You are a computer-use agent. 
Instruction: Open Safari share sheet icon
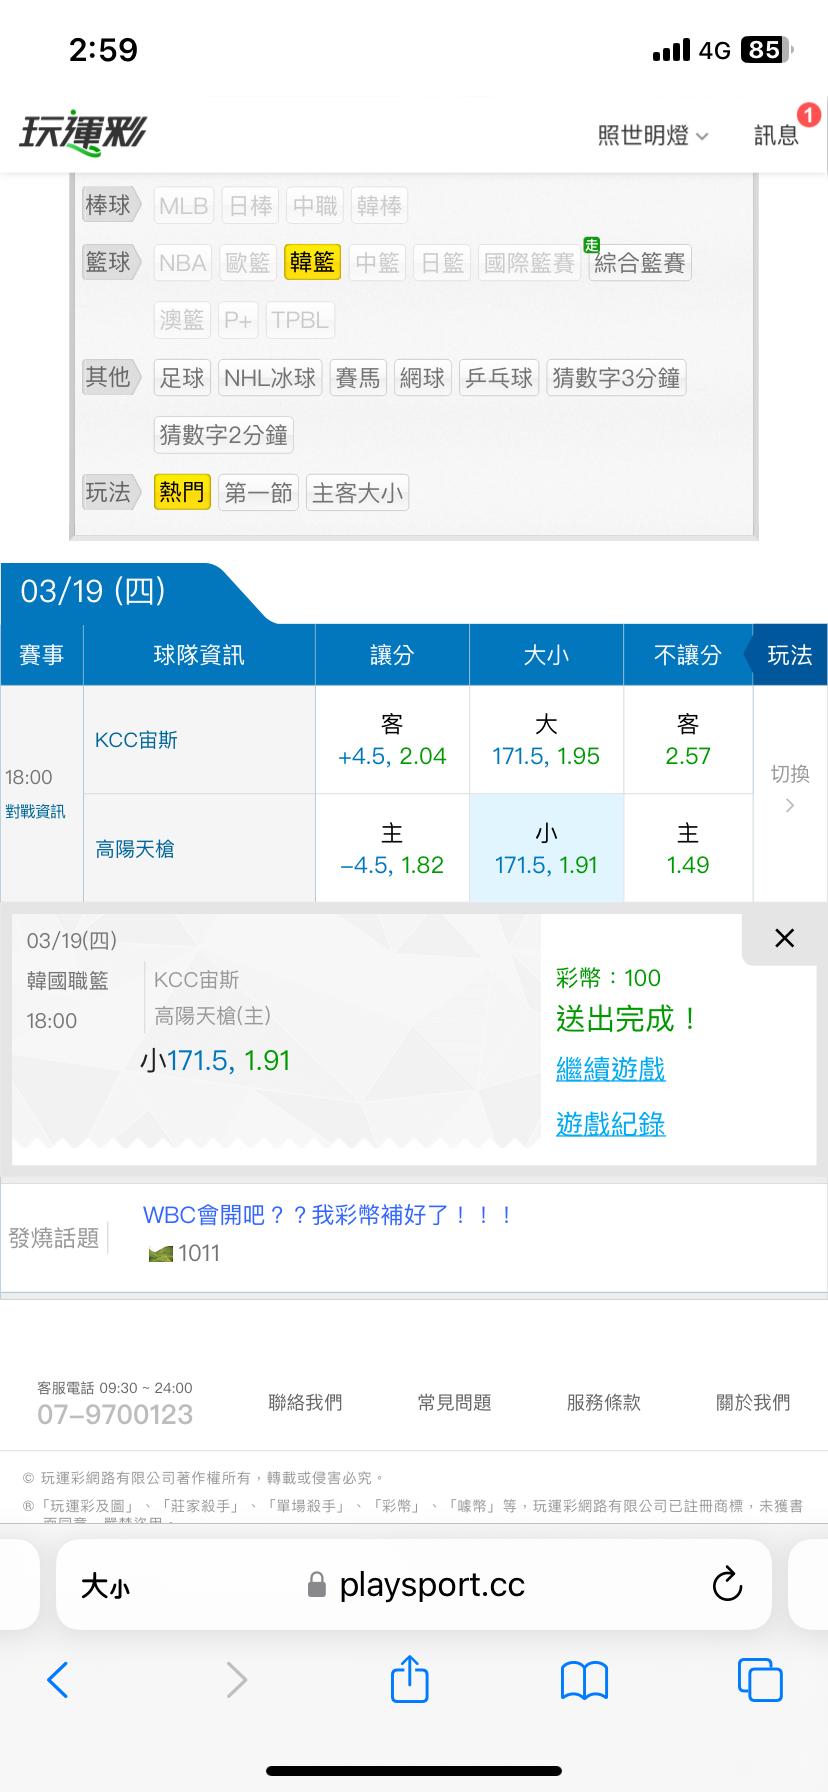(x=409, y=1679)
